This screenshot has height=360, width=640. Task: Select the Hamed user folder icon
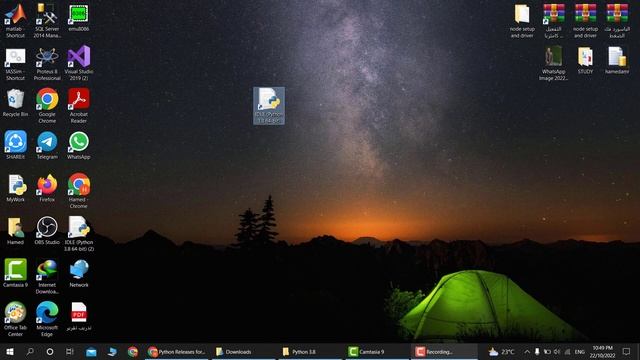(16, 231)
